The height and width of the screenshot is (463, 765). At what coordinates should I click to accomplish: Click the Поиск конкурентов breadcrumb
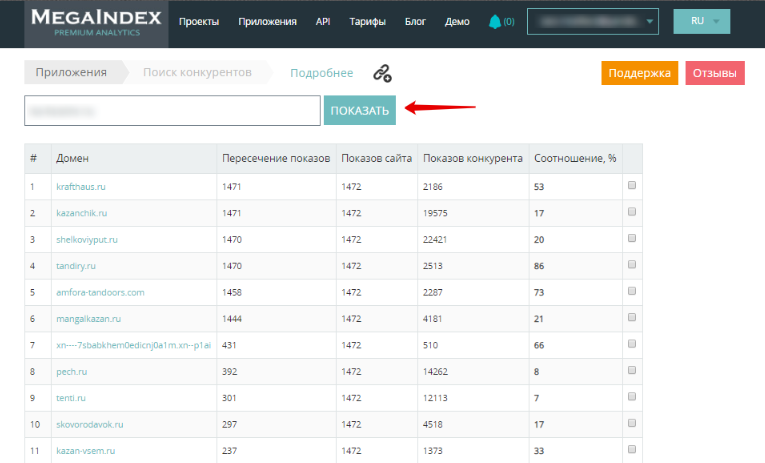(x=197, y=72)
